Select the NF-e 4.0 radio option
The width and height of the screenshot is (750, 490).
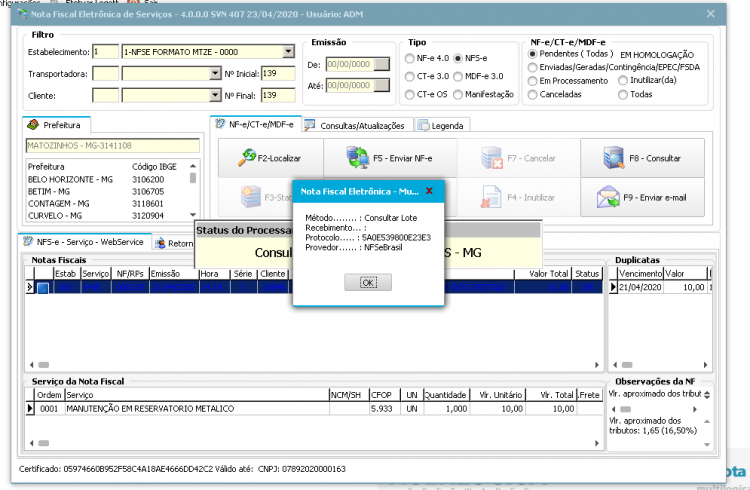coord(409,58)
